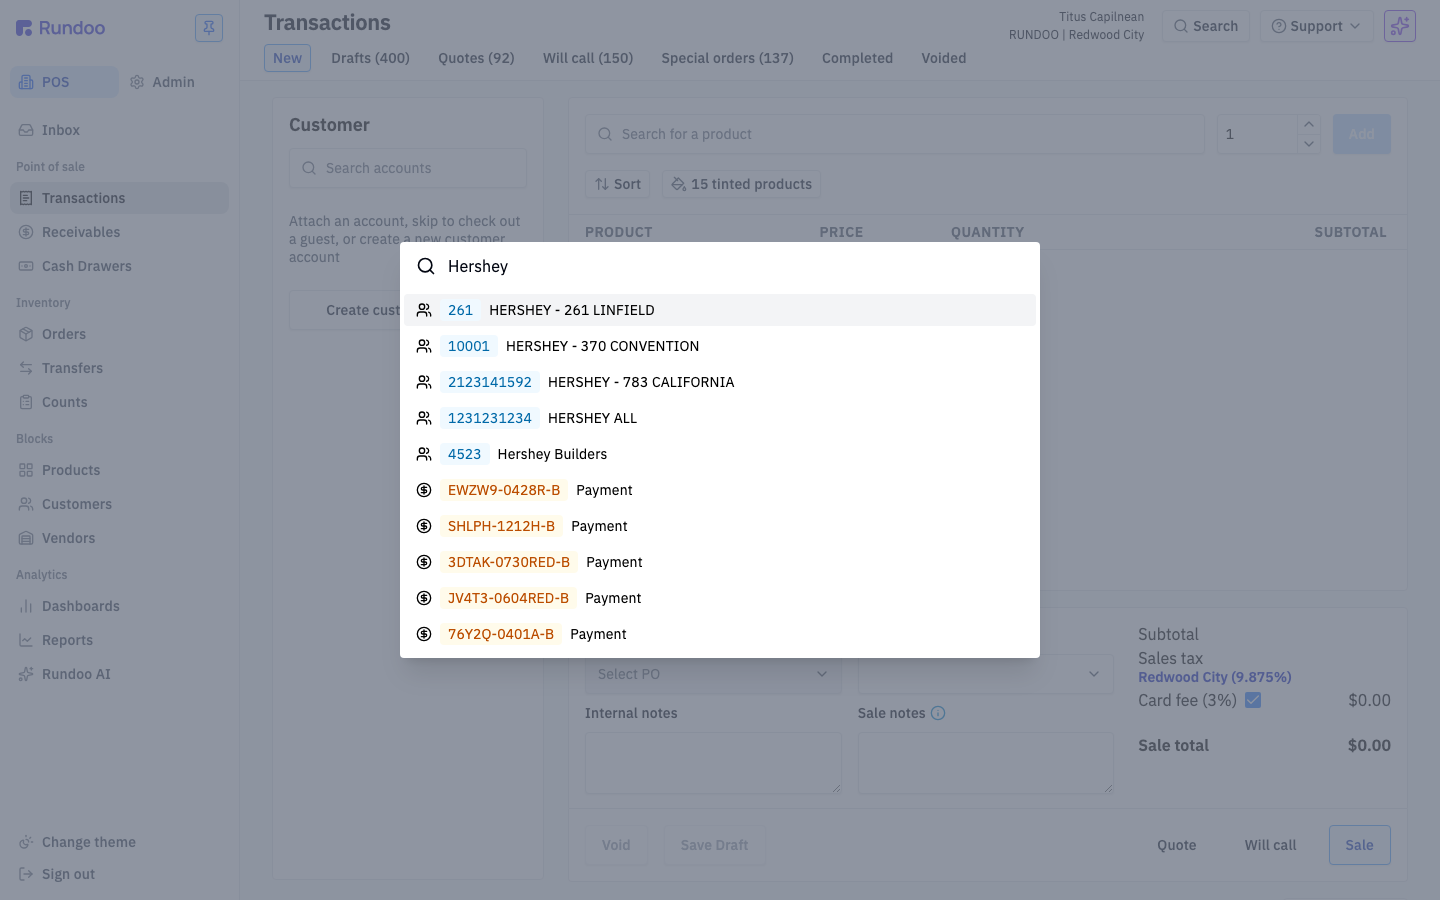Image resolution: width=1440 pixels, height=900 pixels.
Task: Click the Vendors building icon
Action: click(26, 538)
